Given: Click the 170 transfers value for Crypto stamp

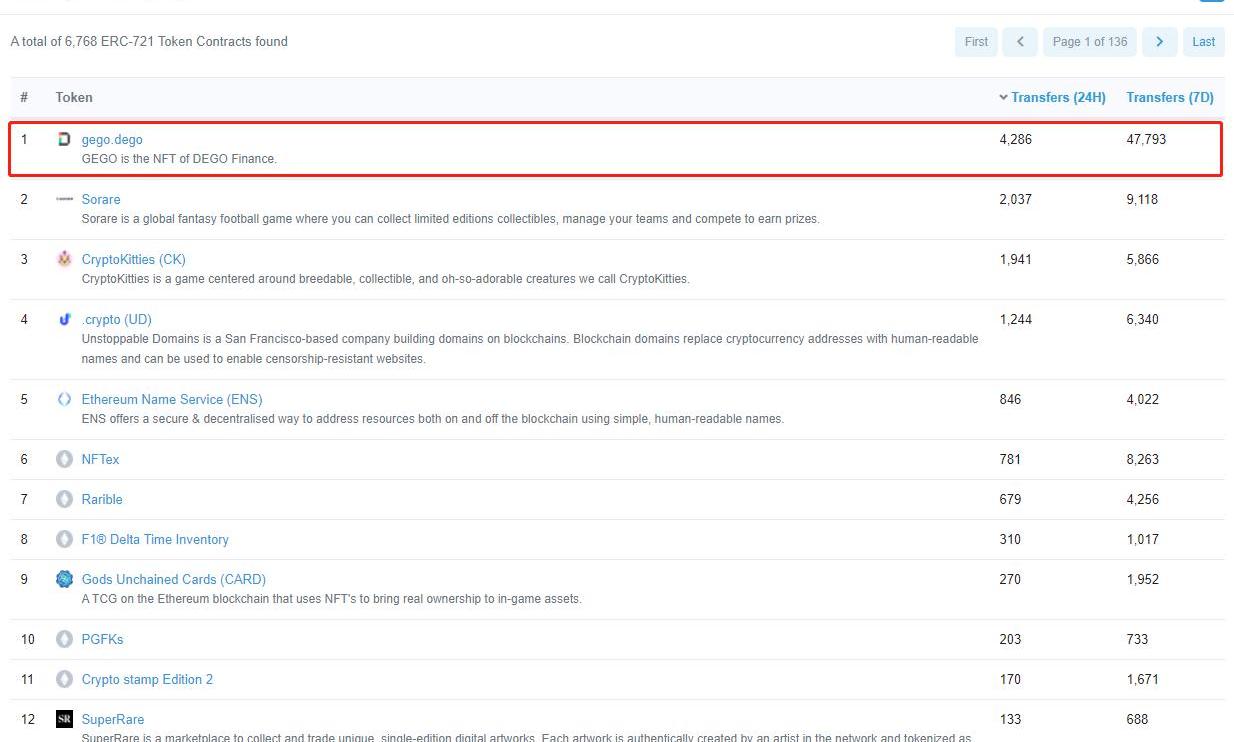Looking at the screenshot, I should click(1010, 679).
